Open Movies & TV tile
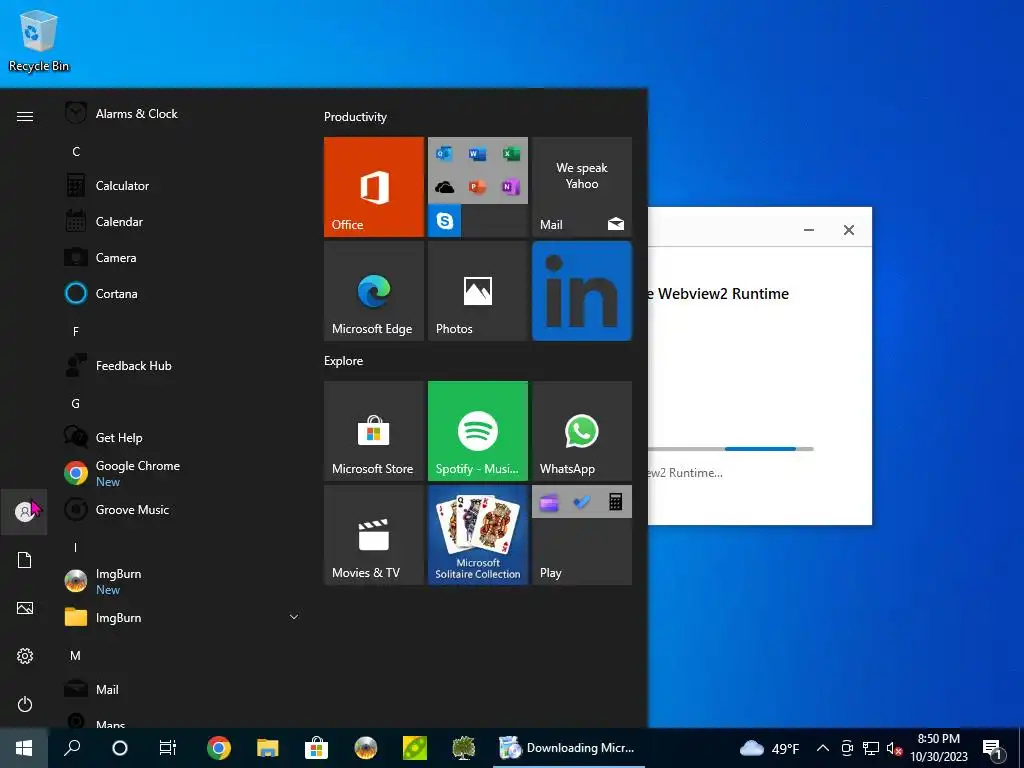 point(374,535)
